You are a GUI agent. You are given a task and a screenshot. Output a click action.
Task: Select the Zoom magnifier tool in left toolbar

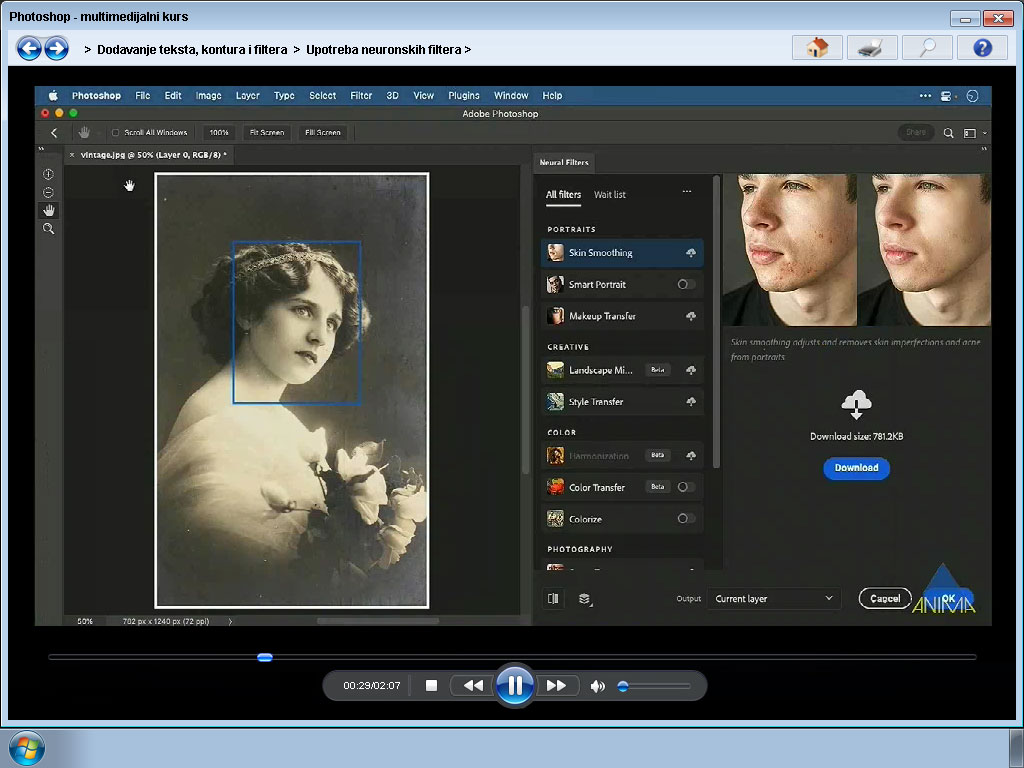coord(48,229)
